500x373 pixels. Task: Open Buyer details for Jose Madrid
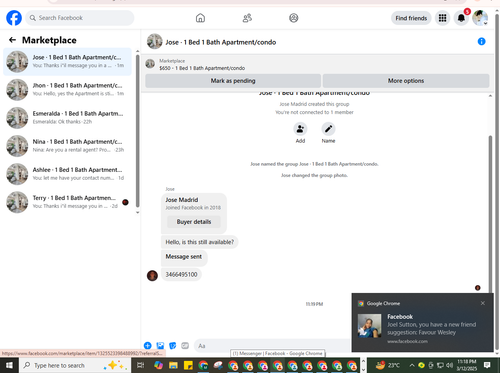pos(194,222)
